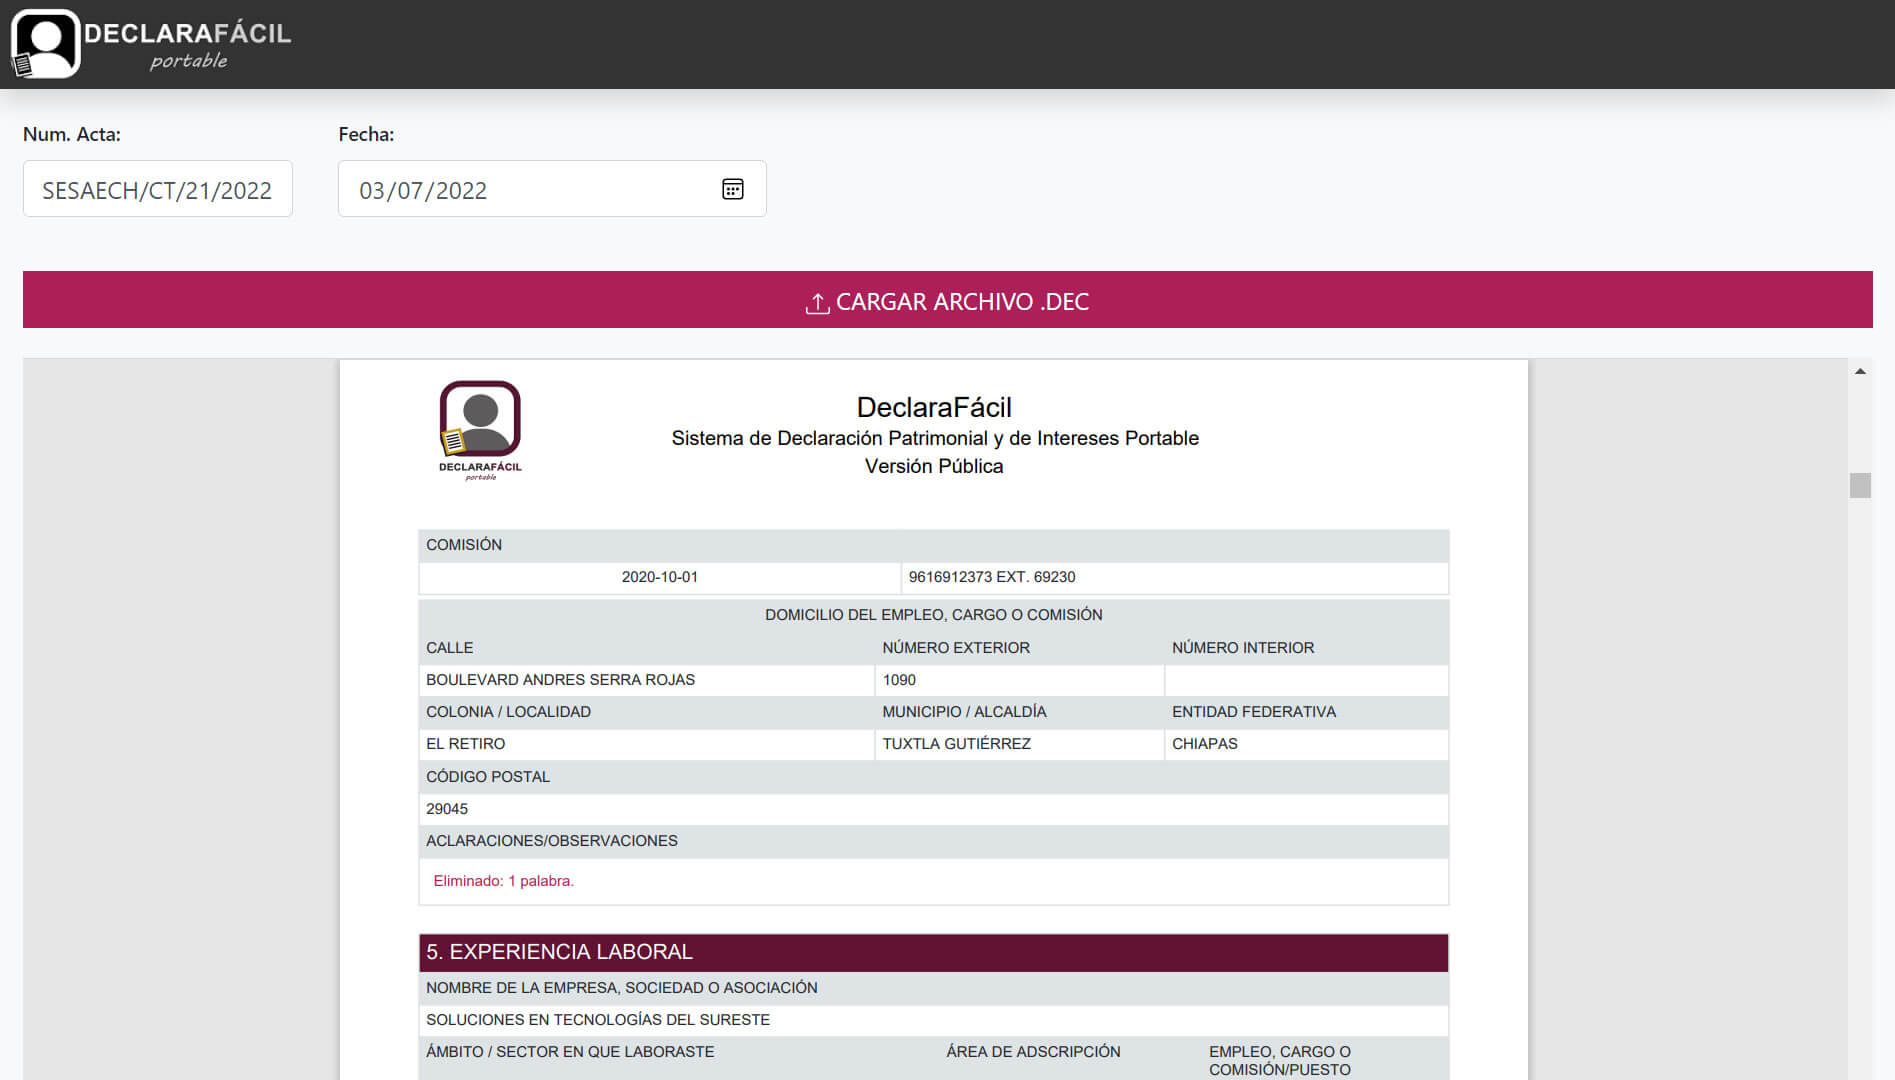Click the document viewer scrollbar thumb
Viewport: 1895px width, 1080px height.
[1860, 485]
